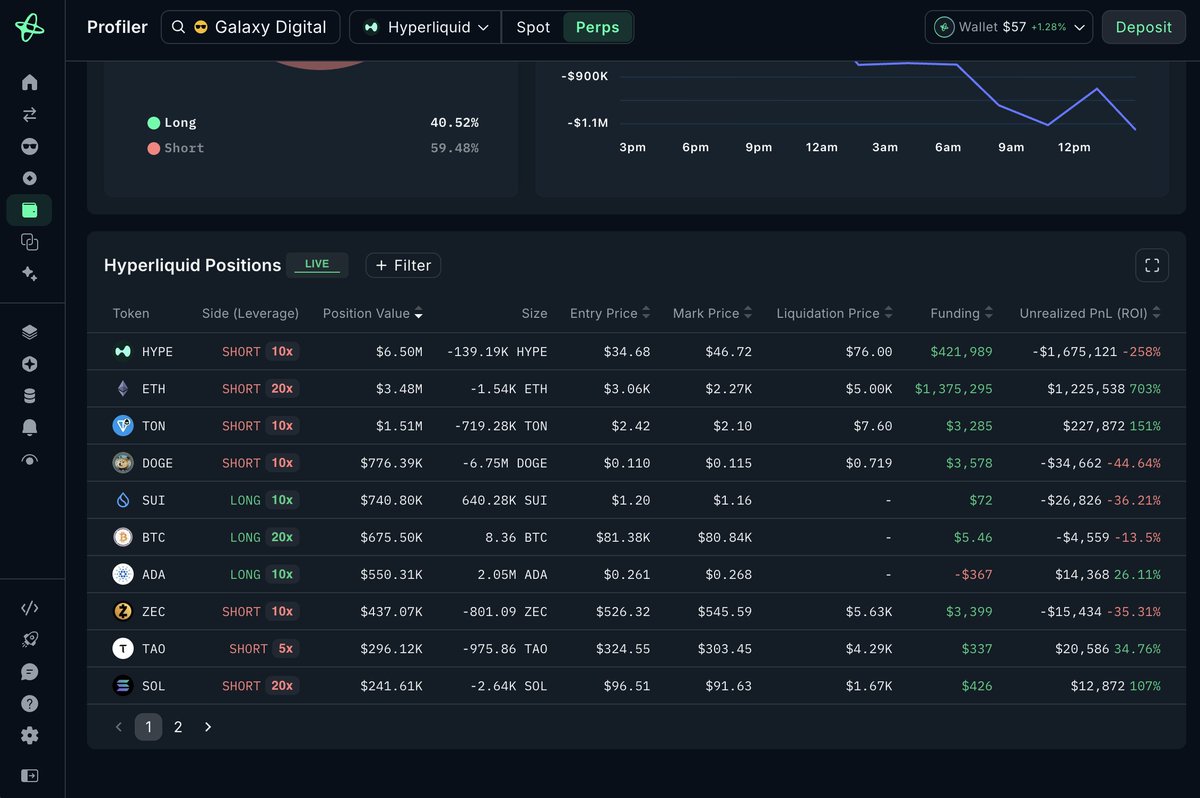Click the code brackets sidebar icon
Viewport: 1200px width, 798px height.
pos(29,608)
